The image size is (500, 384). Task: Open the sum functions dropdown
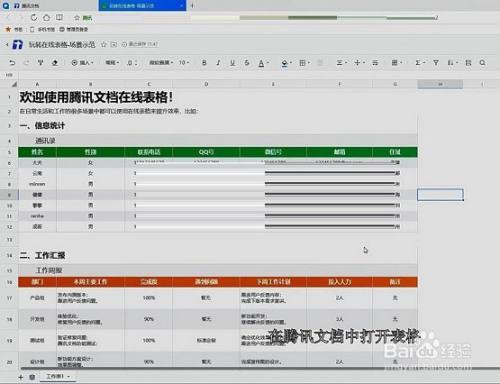tap(419, 63)
